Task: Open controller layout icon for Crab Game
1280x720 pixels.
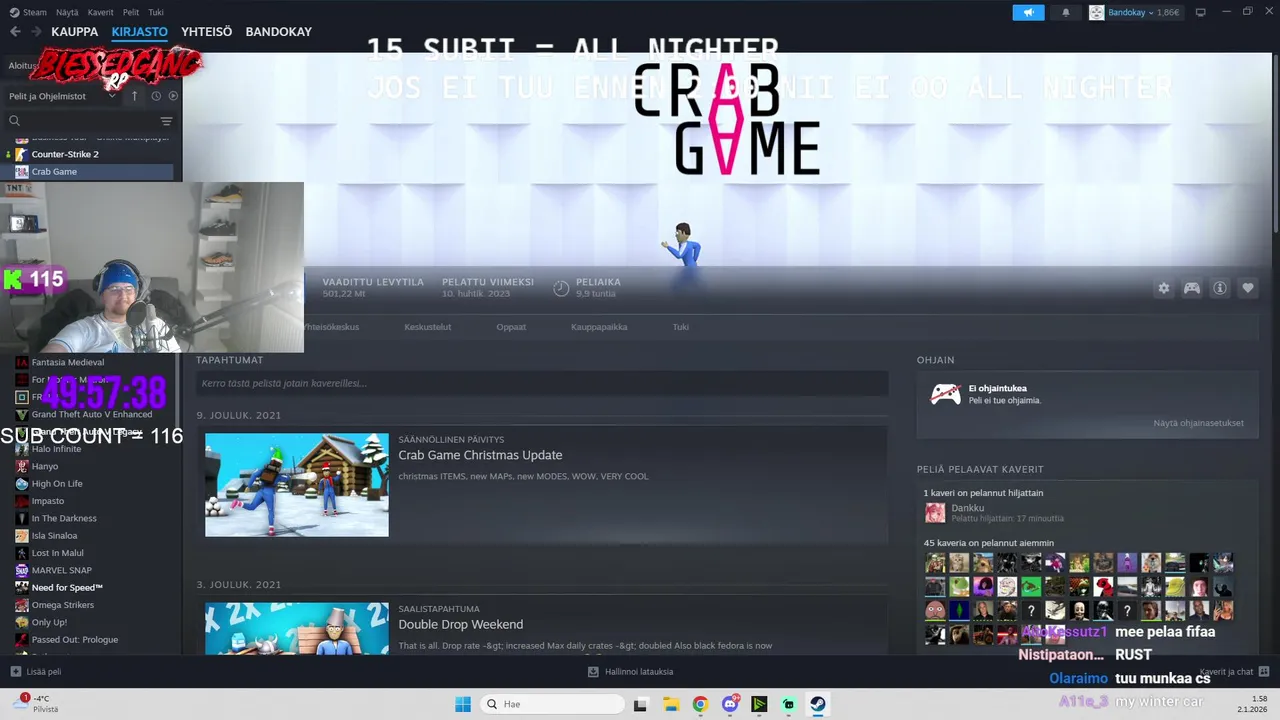Action: tap(1192, 288)
